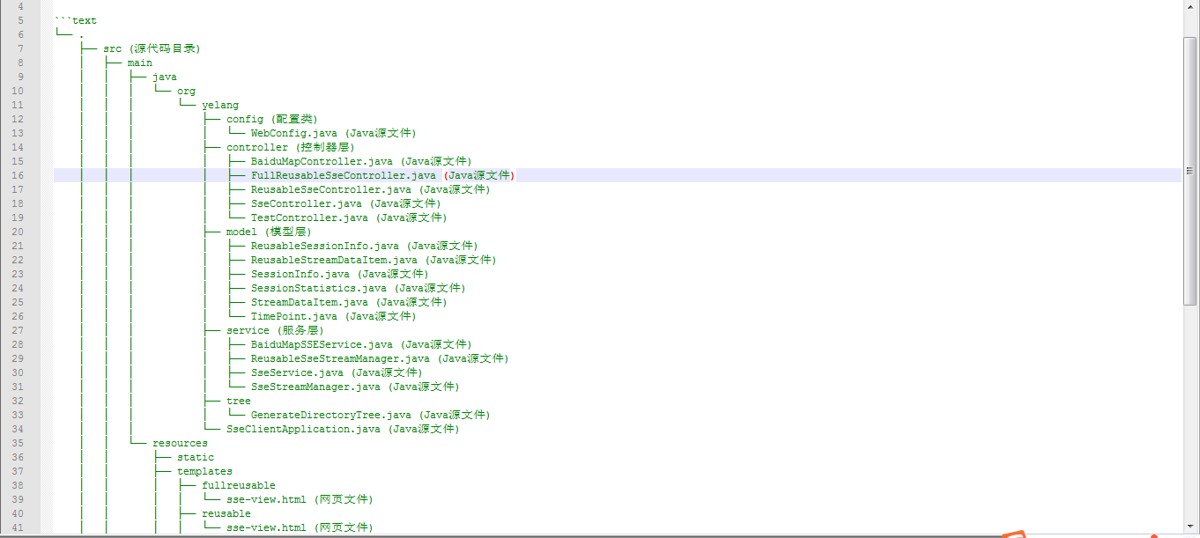The height and width of the screenshot is (538, 1200).
Task: Click the src (源代码目录) entry
Action: (x=152, y=48)
